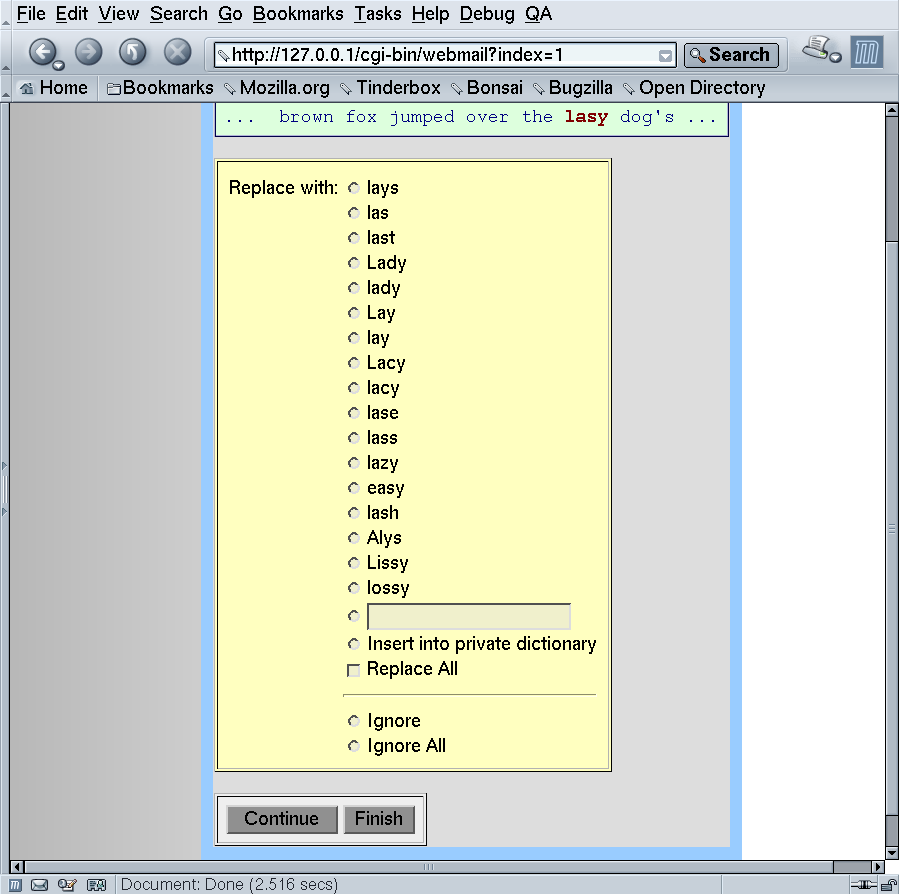Collapse the personal toolbar grippy
This screenshot has width=899, height=894.
coord(5,88)
